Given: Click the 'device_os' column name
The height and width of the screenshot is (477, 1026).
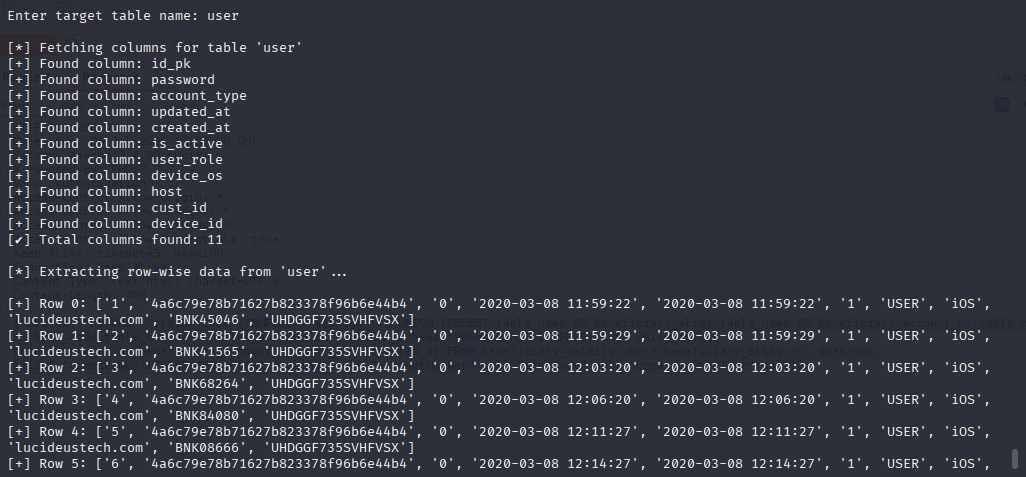Looking at the screenshot, I should (x=187, y=176).
